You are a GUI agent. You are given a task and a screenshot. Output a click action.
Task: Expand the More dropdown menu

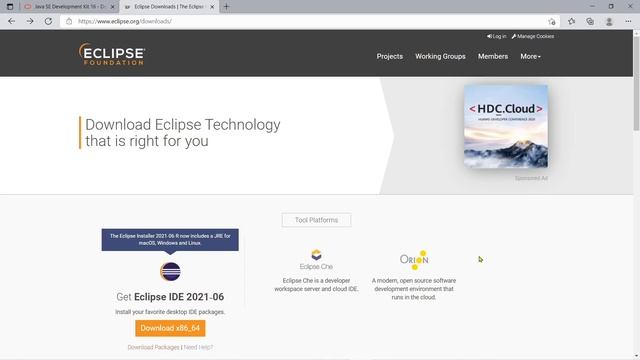point(530,56)
